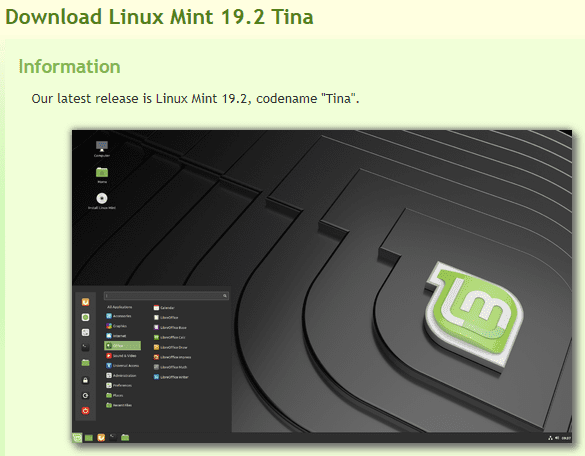
Task: Click the Linux Mint menu button on panel
Action: (77, 437)
